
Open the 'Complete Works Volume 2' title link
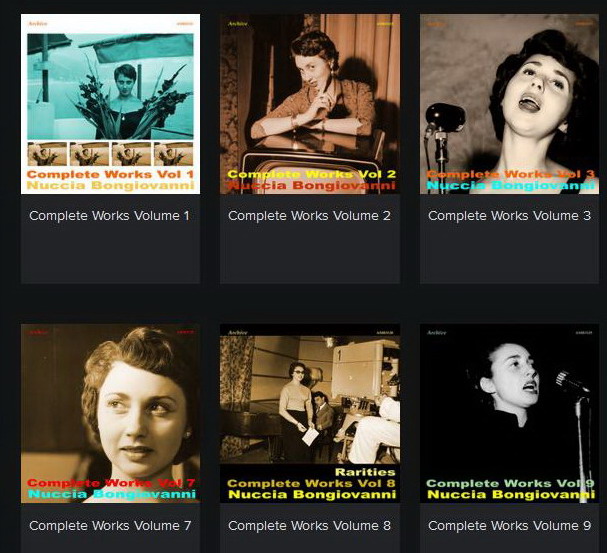click(x=309, y=216)
